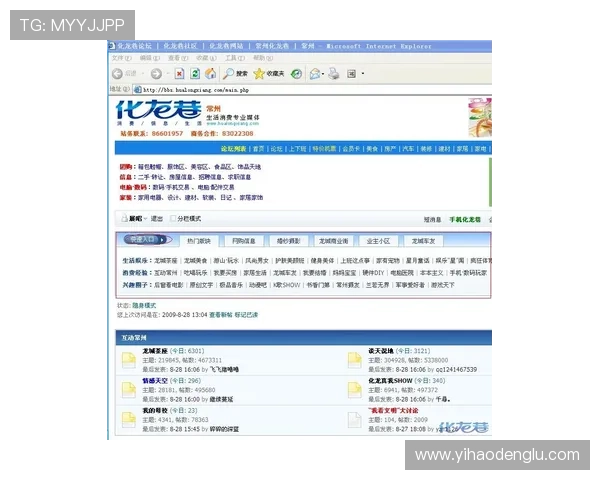Click the 标记已读 link
The image size is (600, 480).
[x=246, y=315]
